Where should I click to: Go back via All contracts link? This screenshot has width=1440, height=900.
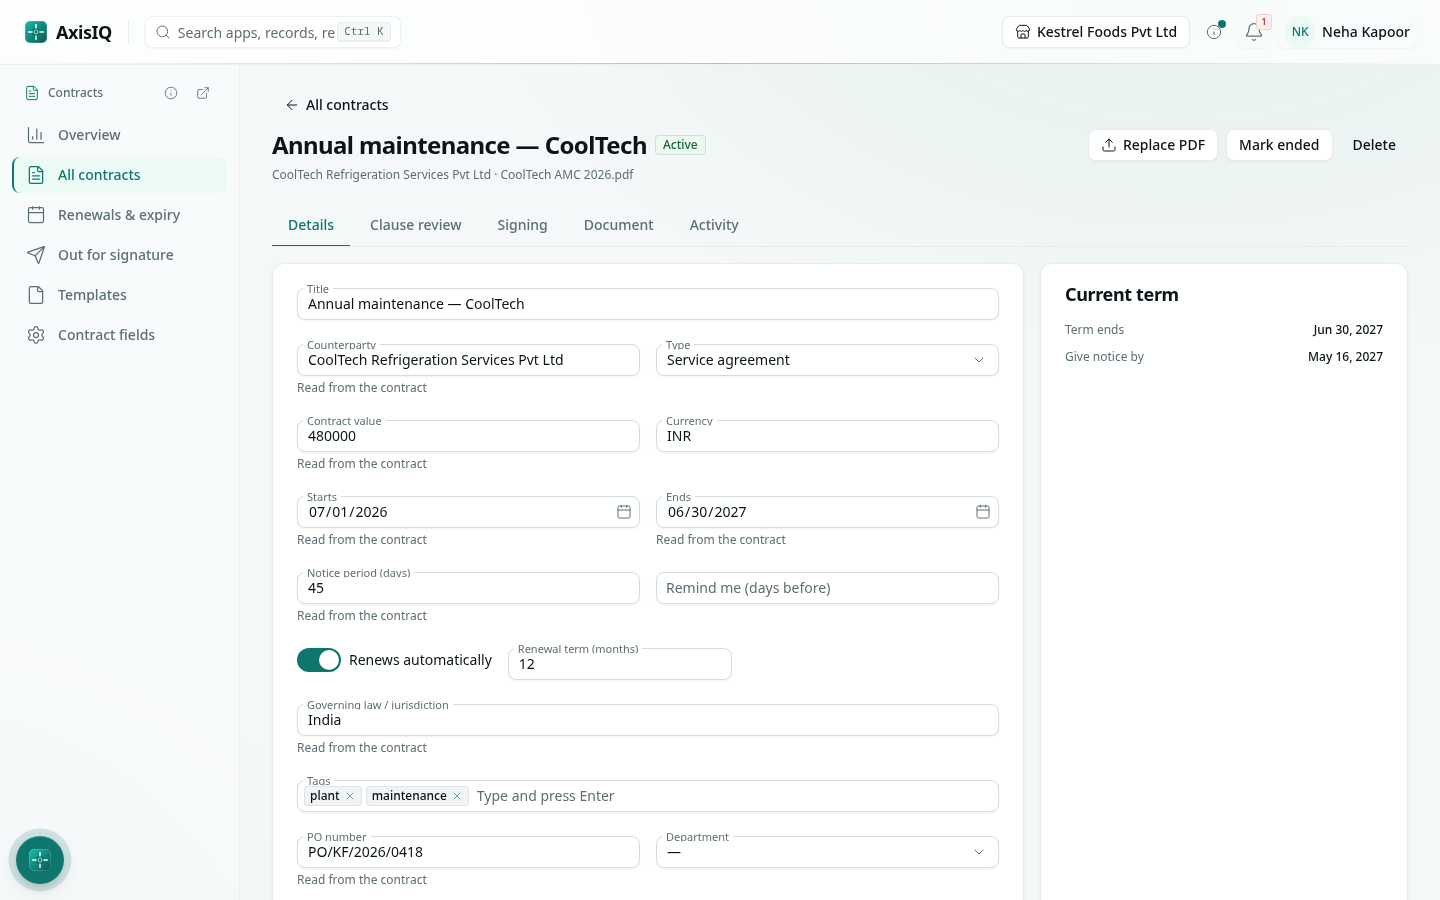coord(337,105)
